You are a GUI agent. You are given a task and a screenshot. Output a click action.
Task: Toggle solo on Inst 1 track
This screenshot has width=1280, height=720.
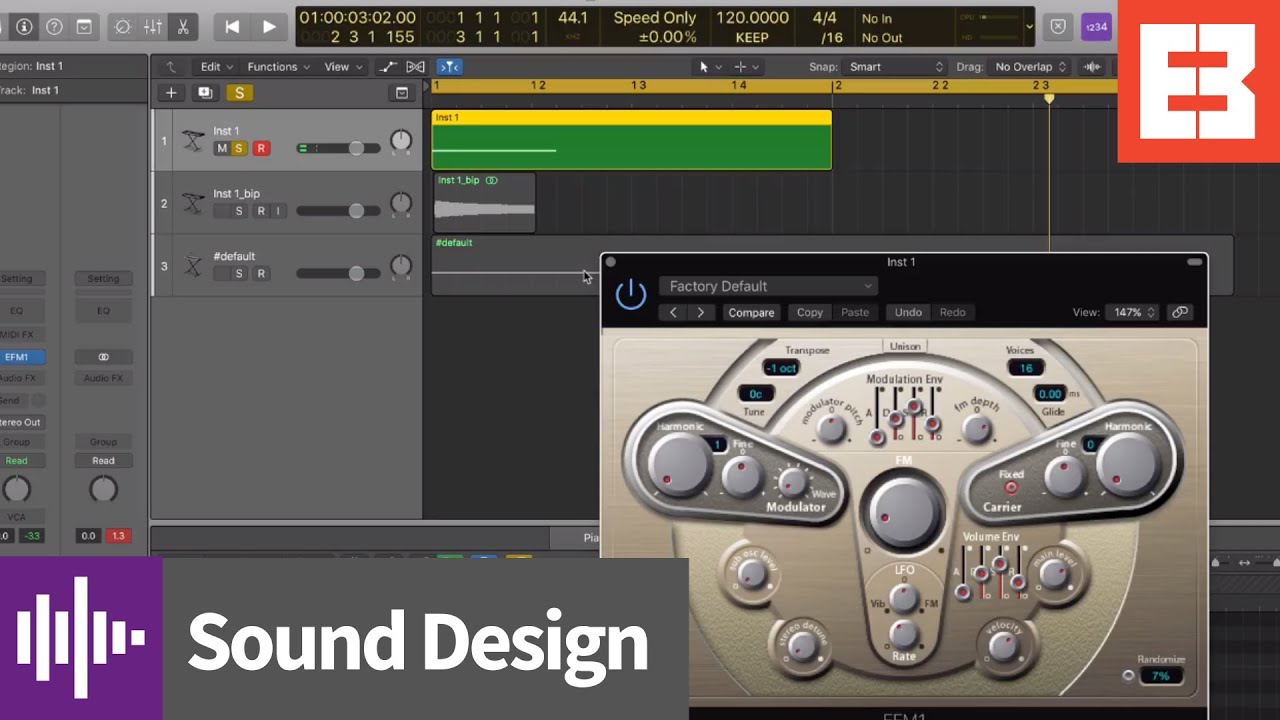239,148
